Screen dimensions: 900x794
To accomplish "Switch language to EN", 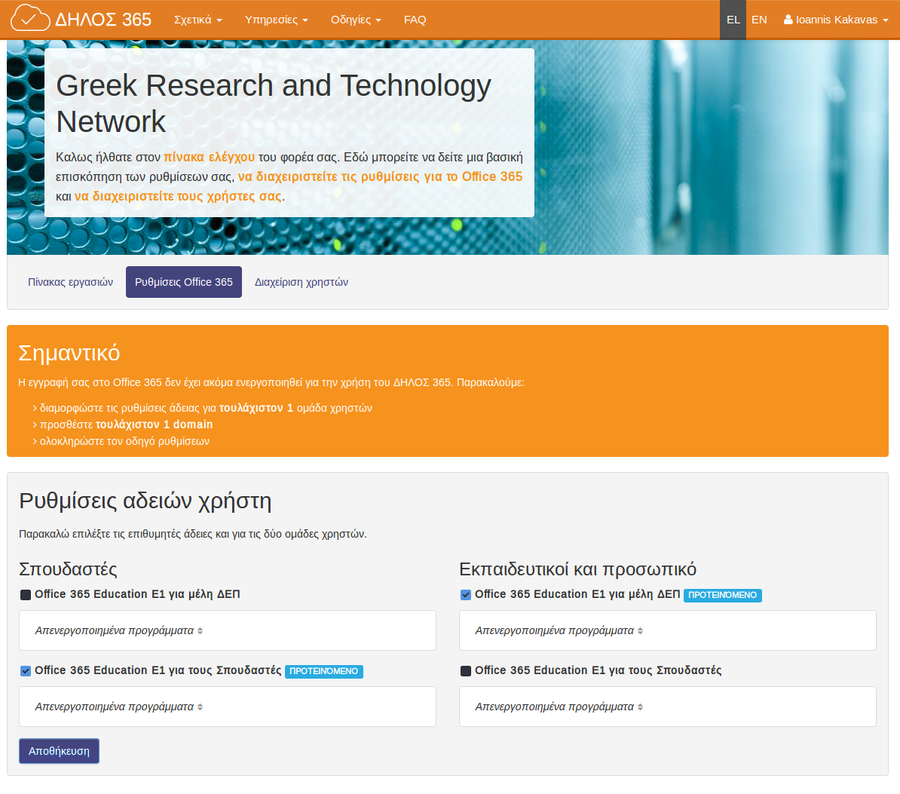I will (x=759, y=20).
